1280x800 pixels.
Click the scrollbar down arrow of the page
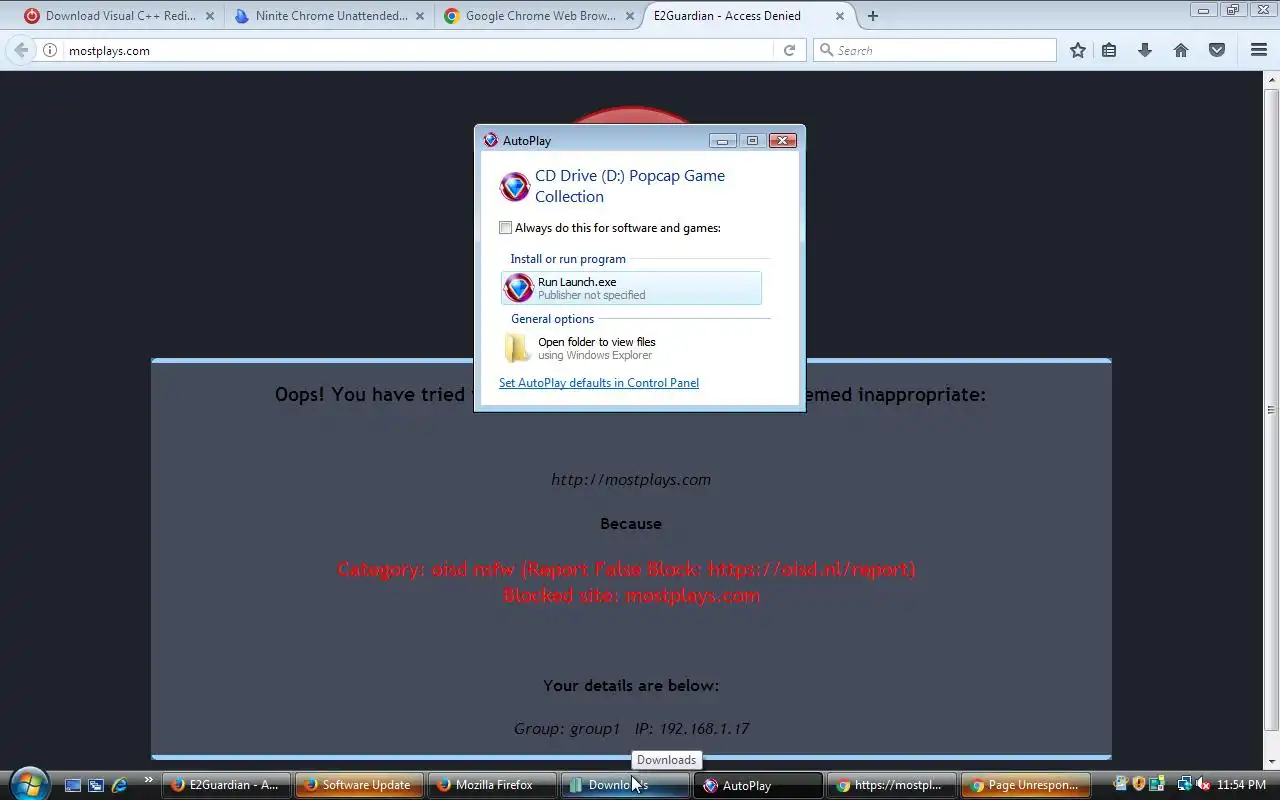coord(1271,762)
